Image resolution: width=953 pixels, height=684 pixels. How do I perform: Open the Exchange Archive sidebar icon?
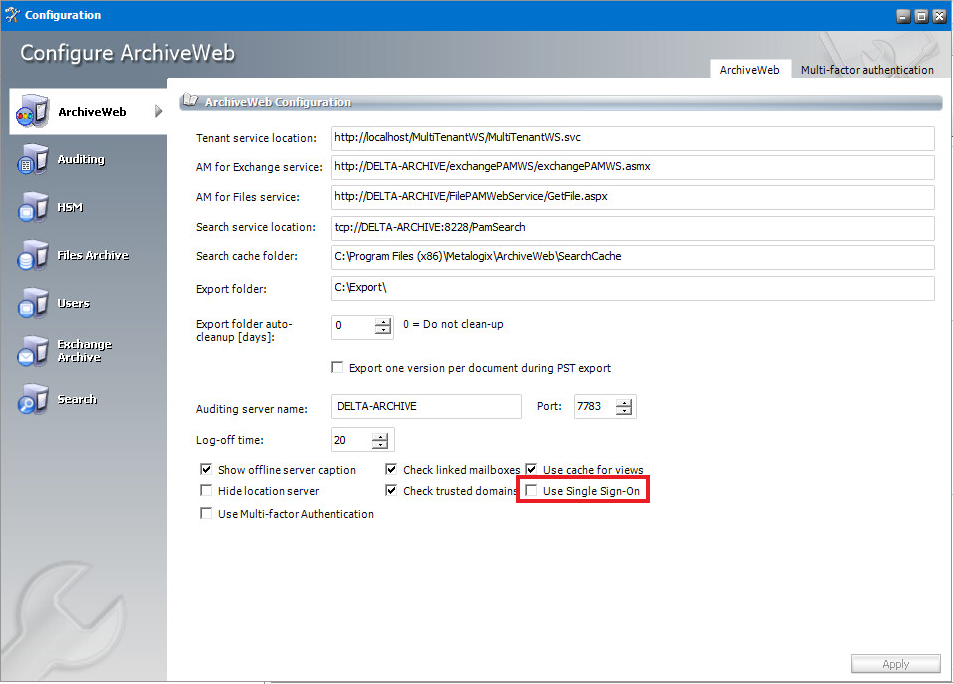[32, 351]
